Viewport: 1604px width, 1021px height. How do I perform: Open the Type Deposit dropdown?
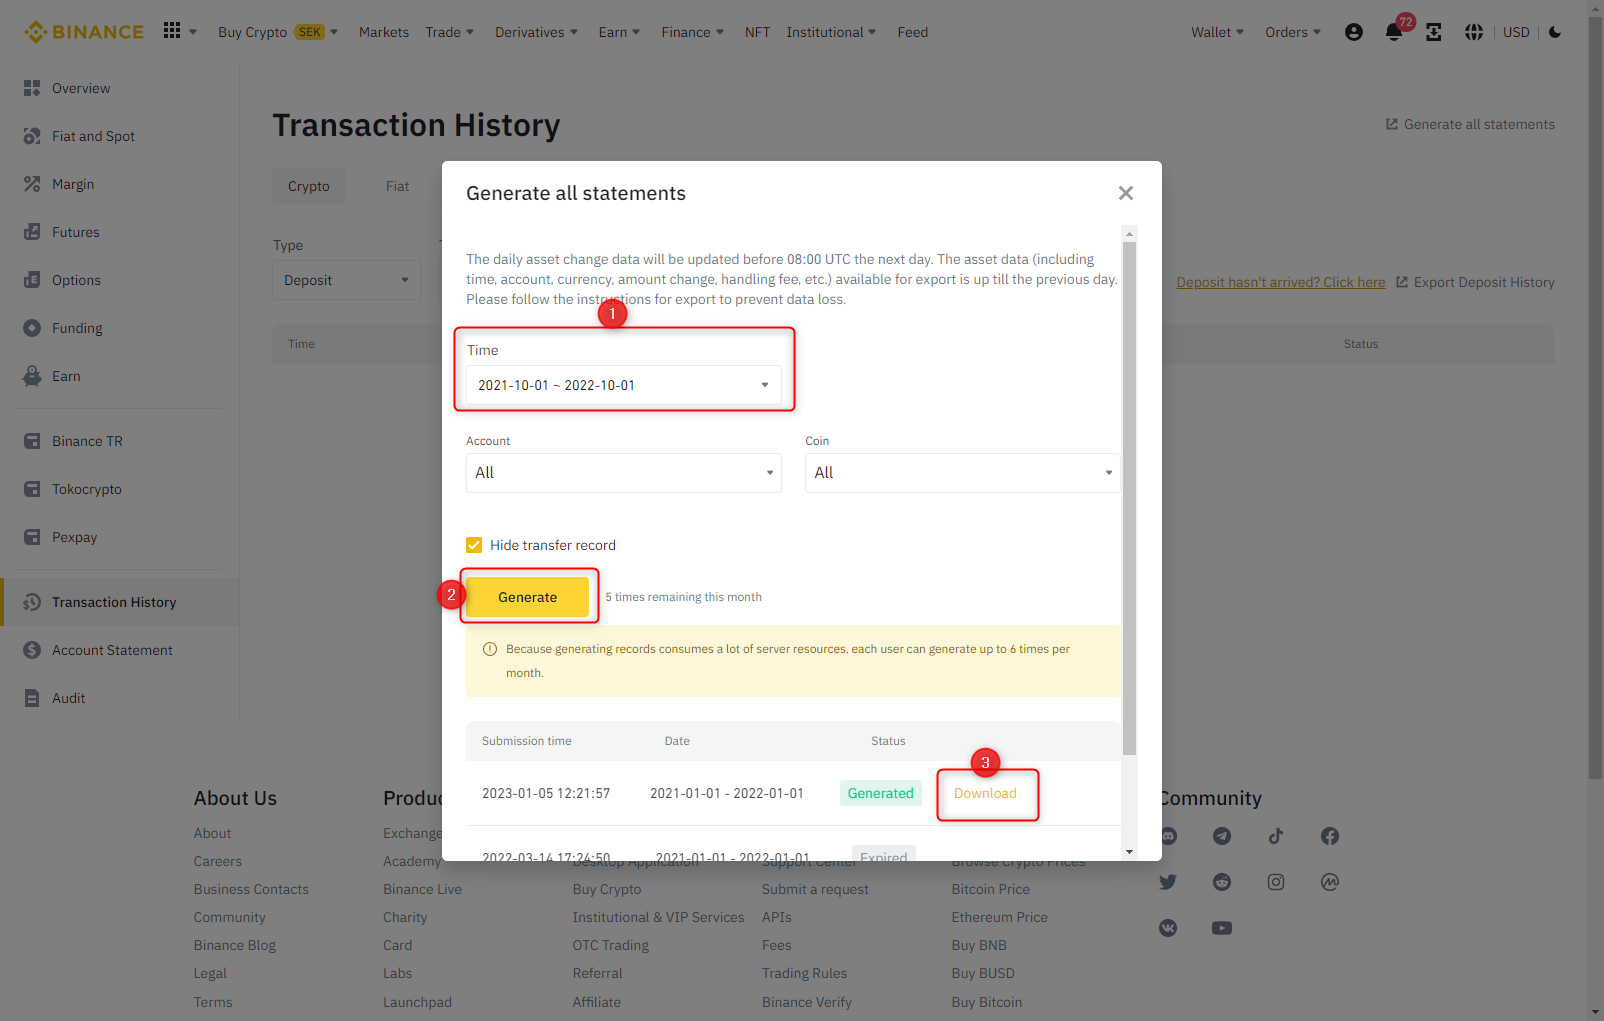[347, 280]
